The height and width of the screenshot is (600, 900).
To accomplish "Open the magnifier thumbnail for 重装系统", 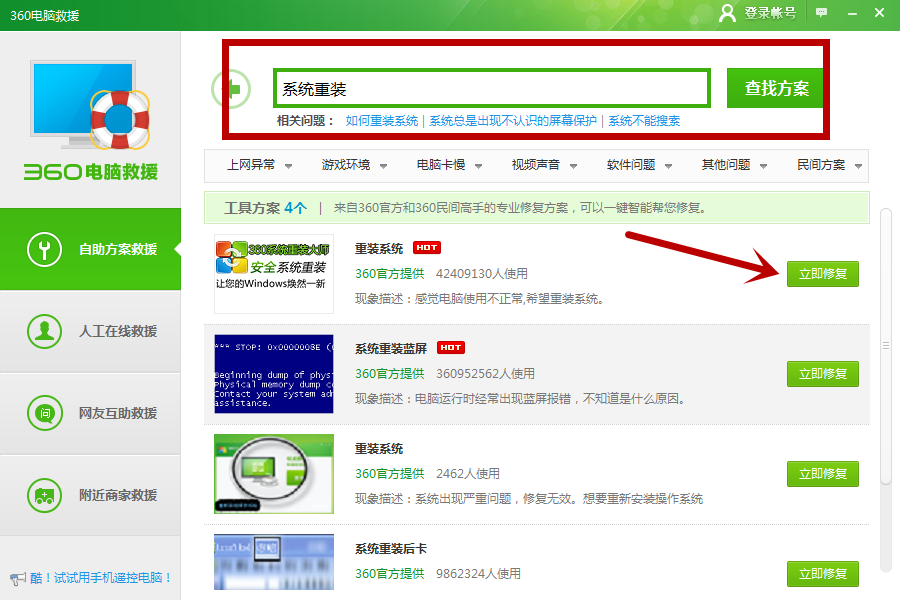I will [274, 474].
